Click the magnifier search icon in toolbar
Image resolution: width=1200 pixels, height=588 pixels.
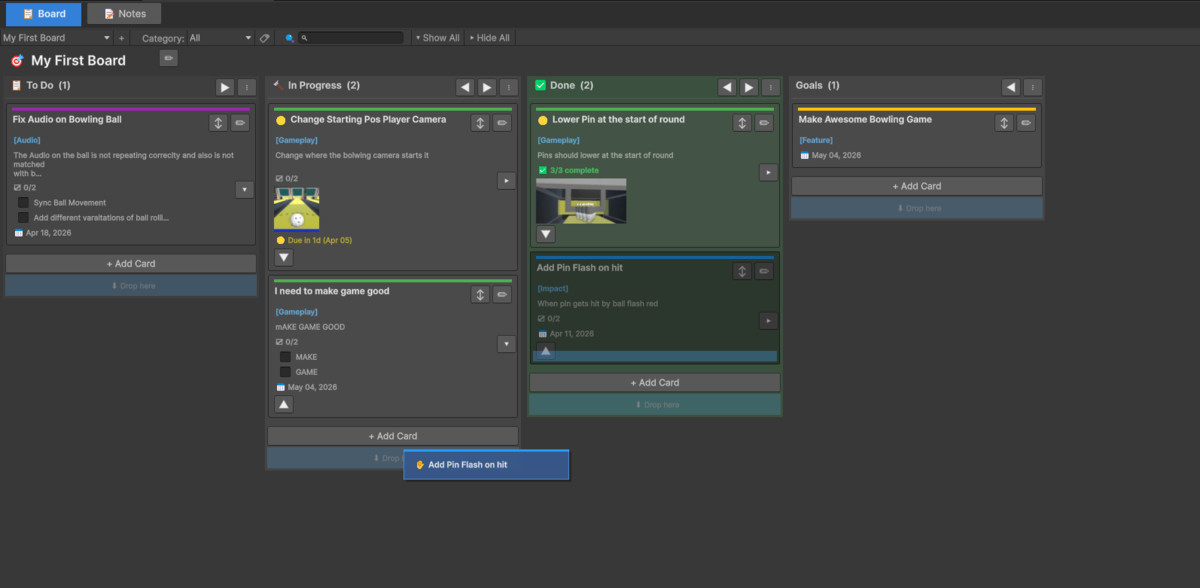[289, 38]
